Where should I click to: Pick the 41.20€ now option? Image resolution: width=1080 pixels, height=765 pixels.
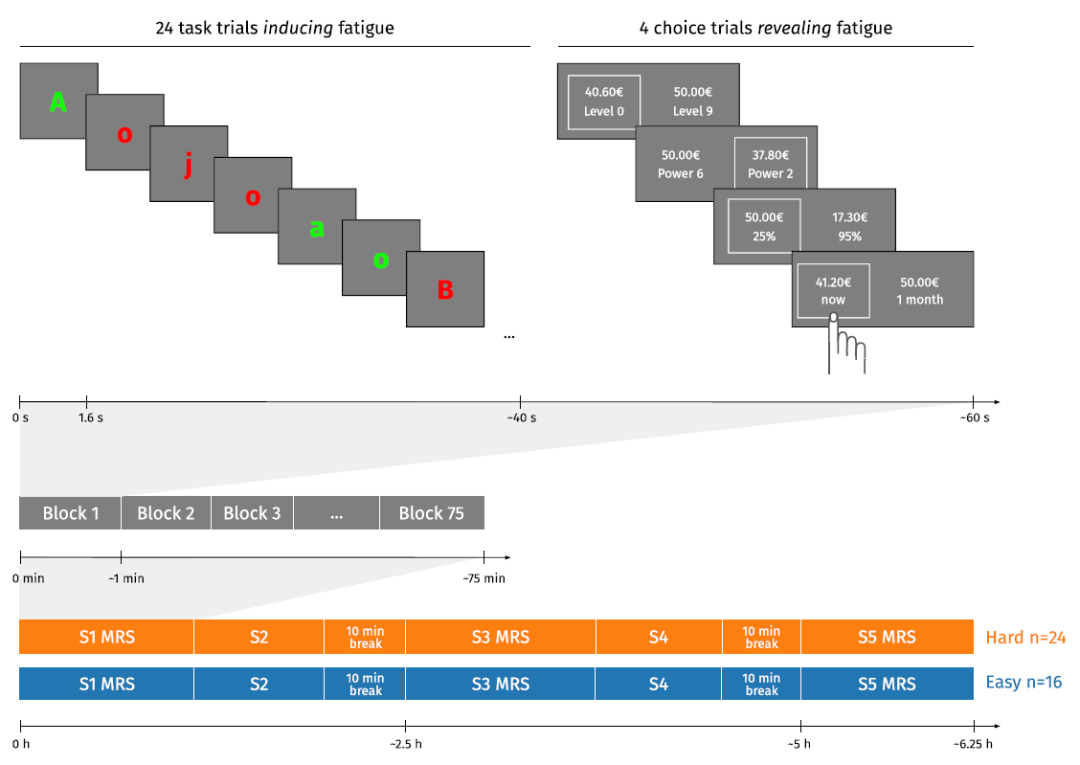(x=833, y=291)
